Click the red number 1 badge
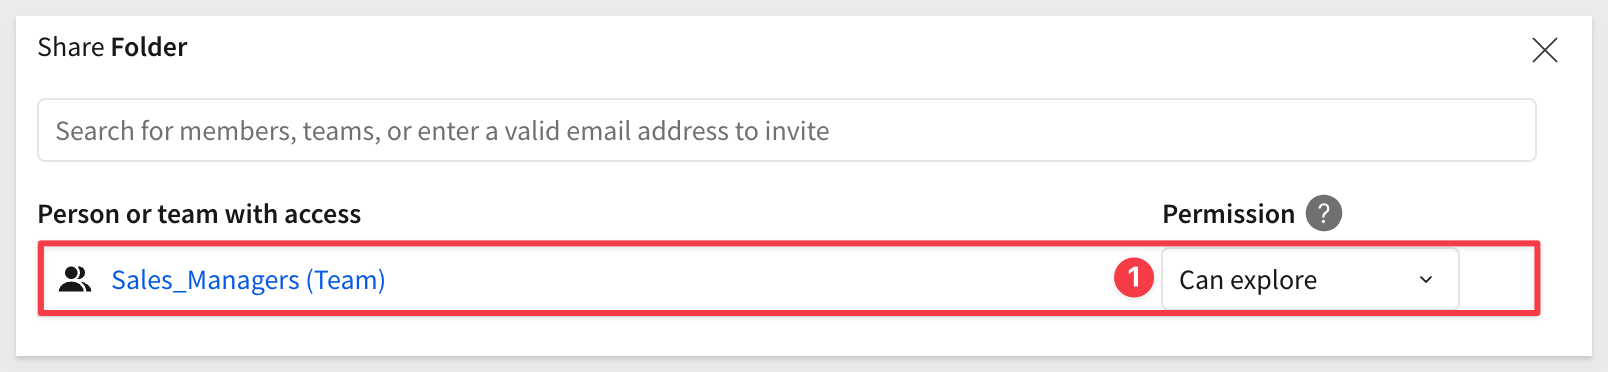Screen dimensions: 1608x372 1134,278
